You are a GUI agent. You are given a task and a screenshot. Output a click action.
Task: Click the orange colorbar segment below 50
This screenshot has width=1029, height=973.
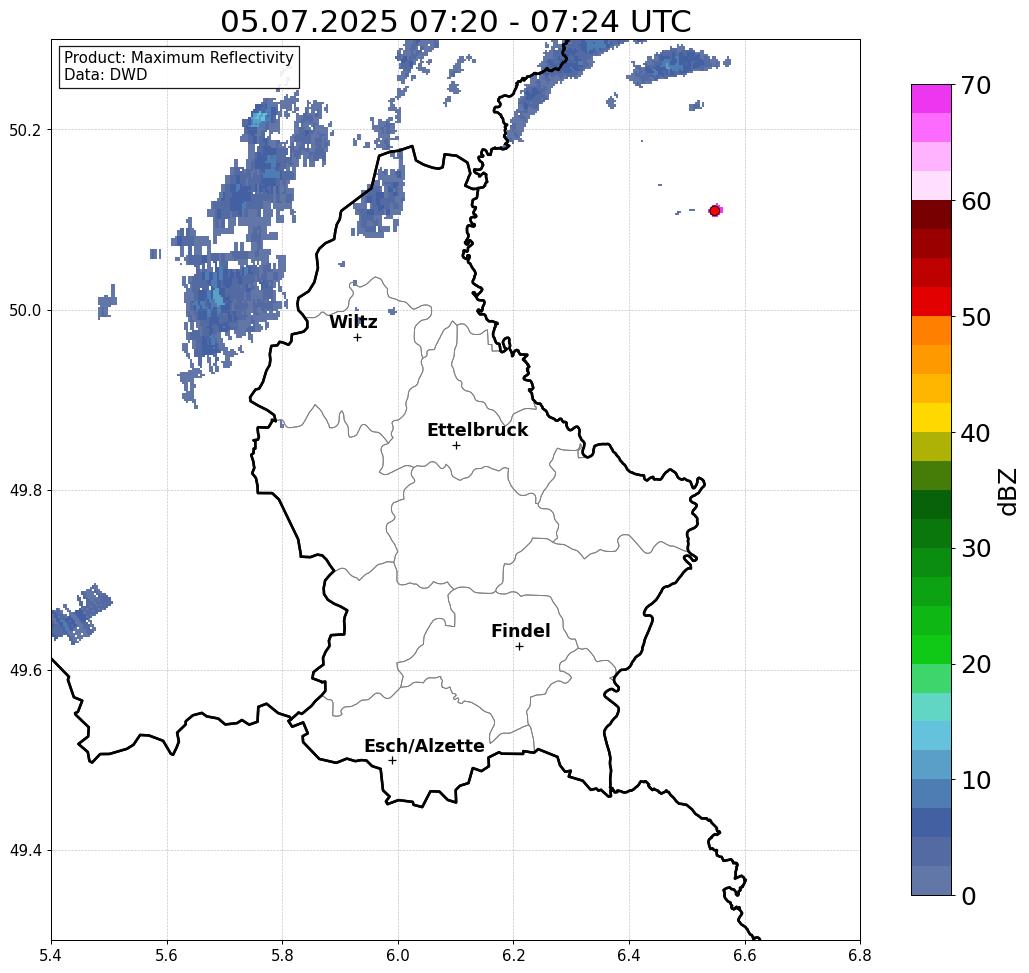[931, 331]
